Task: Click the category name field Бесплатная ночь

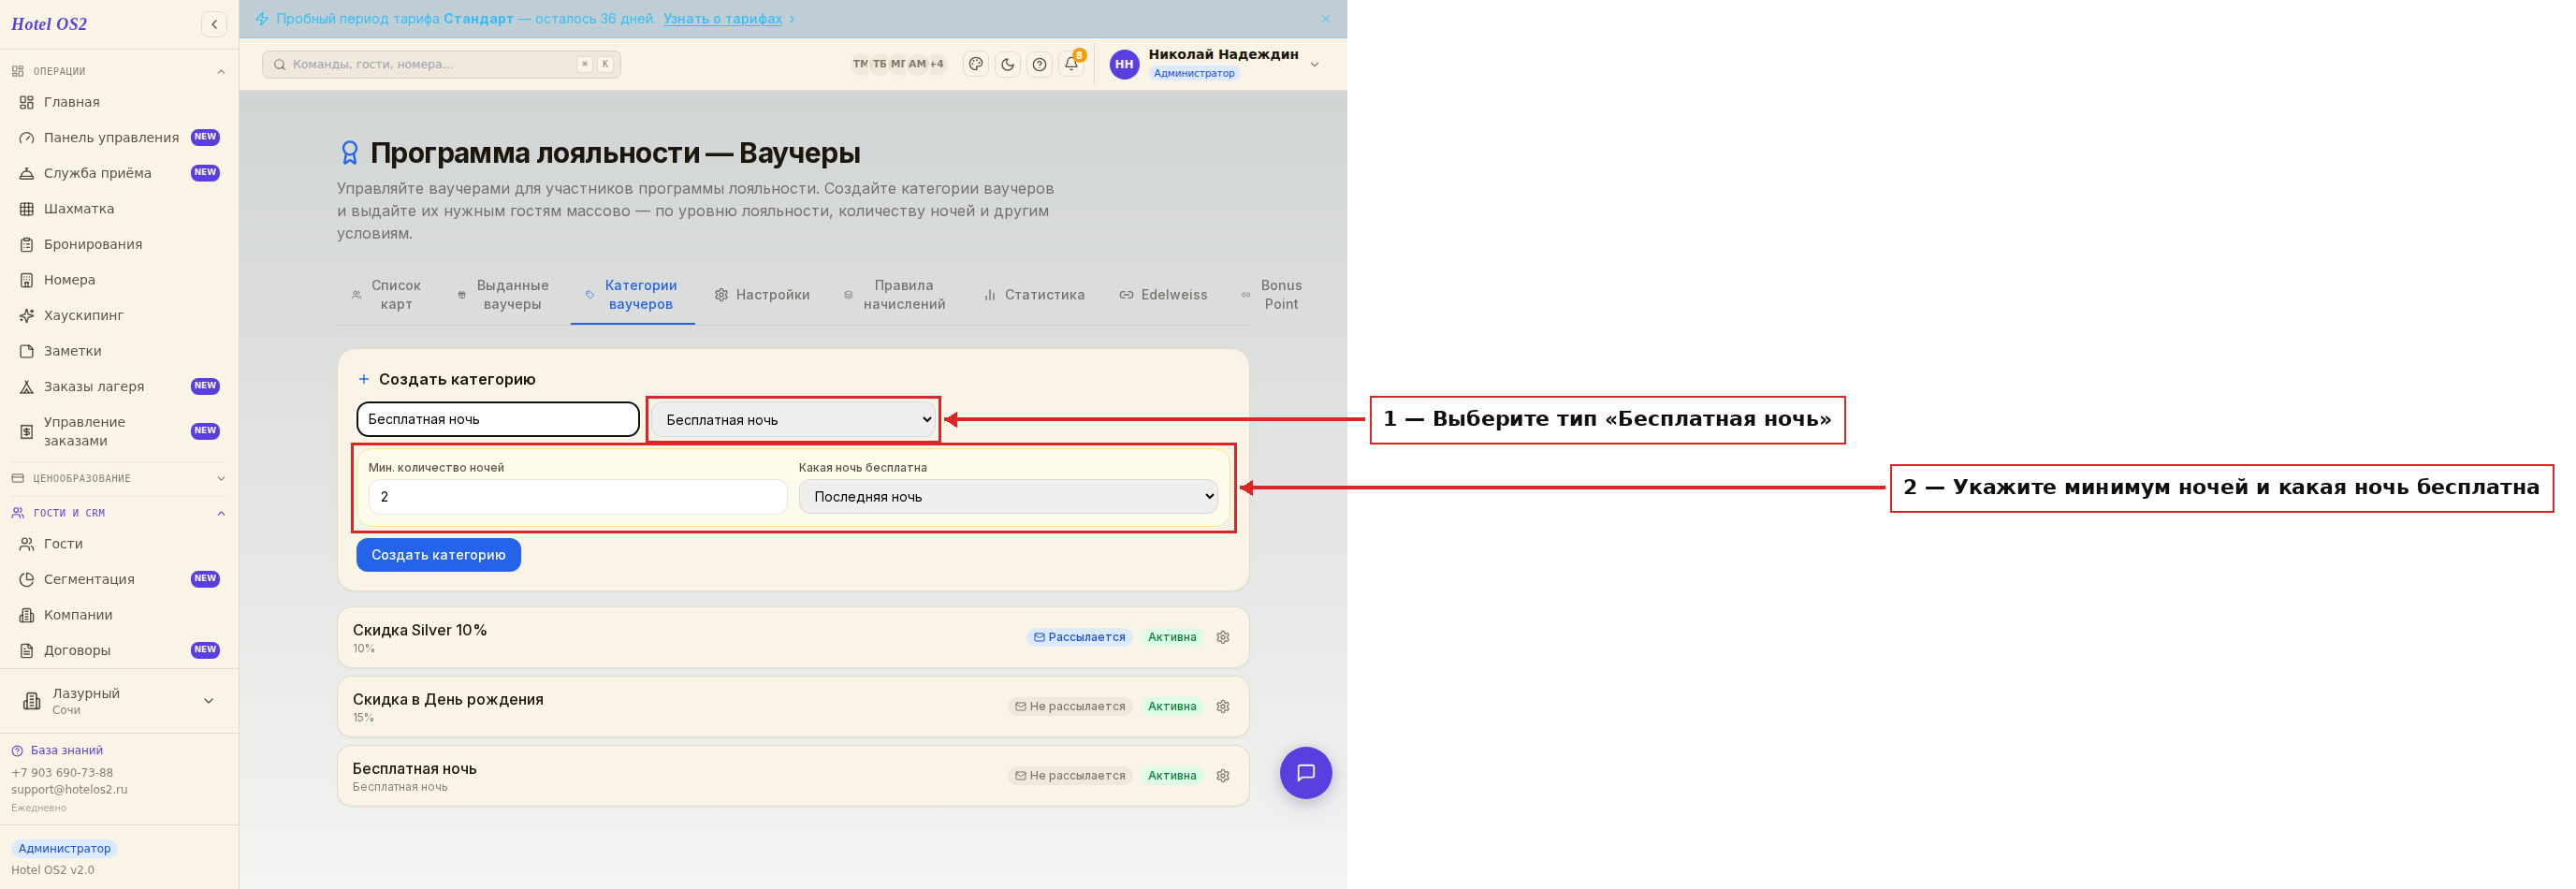Action: (498, 419)
